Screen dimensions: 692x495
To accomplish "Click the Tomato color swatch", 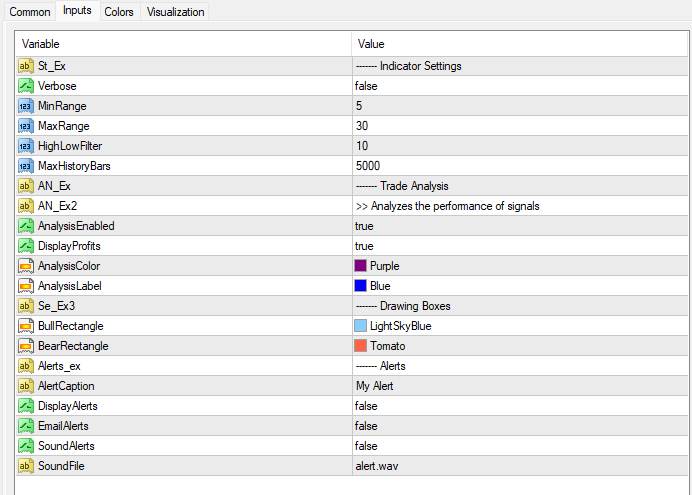I will [x=361, y=346].
